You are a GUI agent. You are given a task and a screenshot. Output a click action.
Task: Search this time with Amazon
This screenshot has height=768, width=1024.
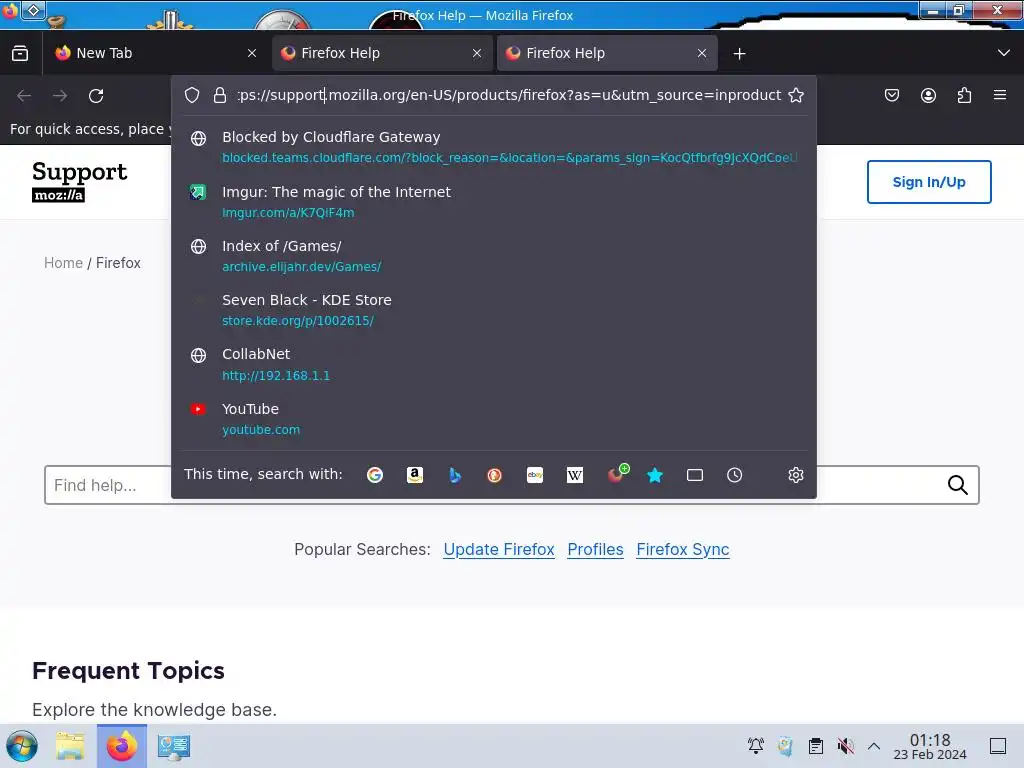point(415,475)
